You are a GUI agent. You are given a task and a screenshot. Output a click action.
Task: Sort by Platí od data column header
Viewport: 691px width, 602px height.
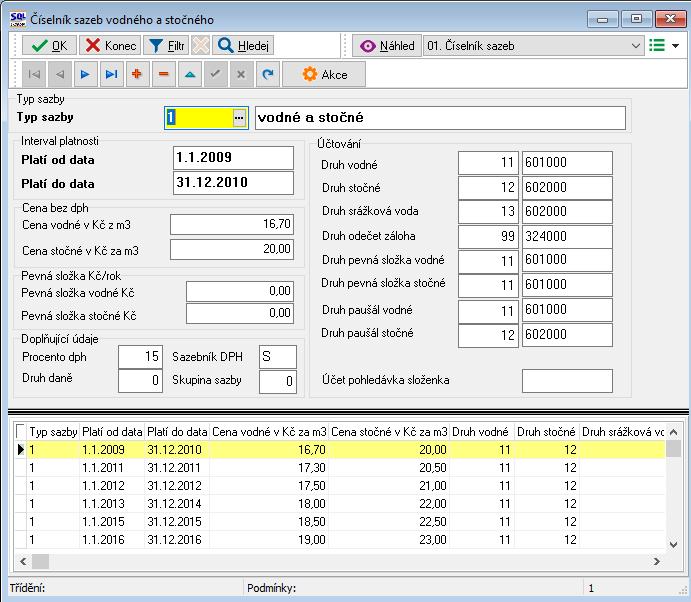[x=112, y=432]
